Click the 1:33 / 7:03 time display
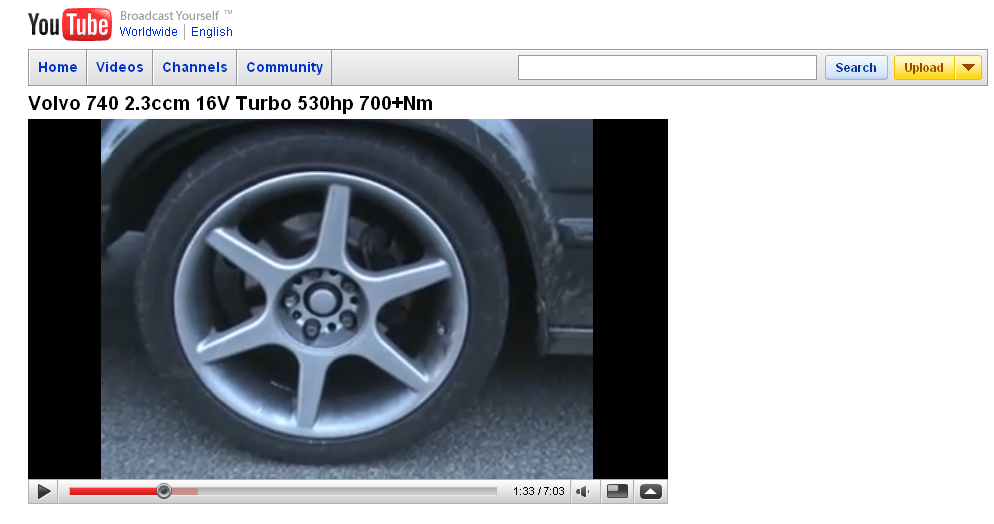The height and width of the screenshot is (524, 994). coord(538,492)
